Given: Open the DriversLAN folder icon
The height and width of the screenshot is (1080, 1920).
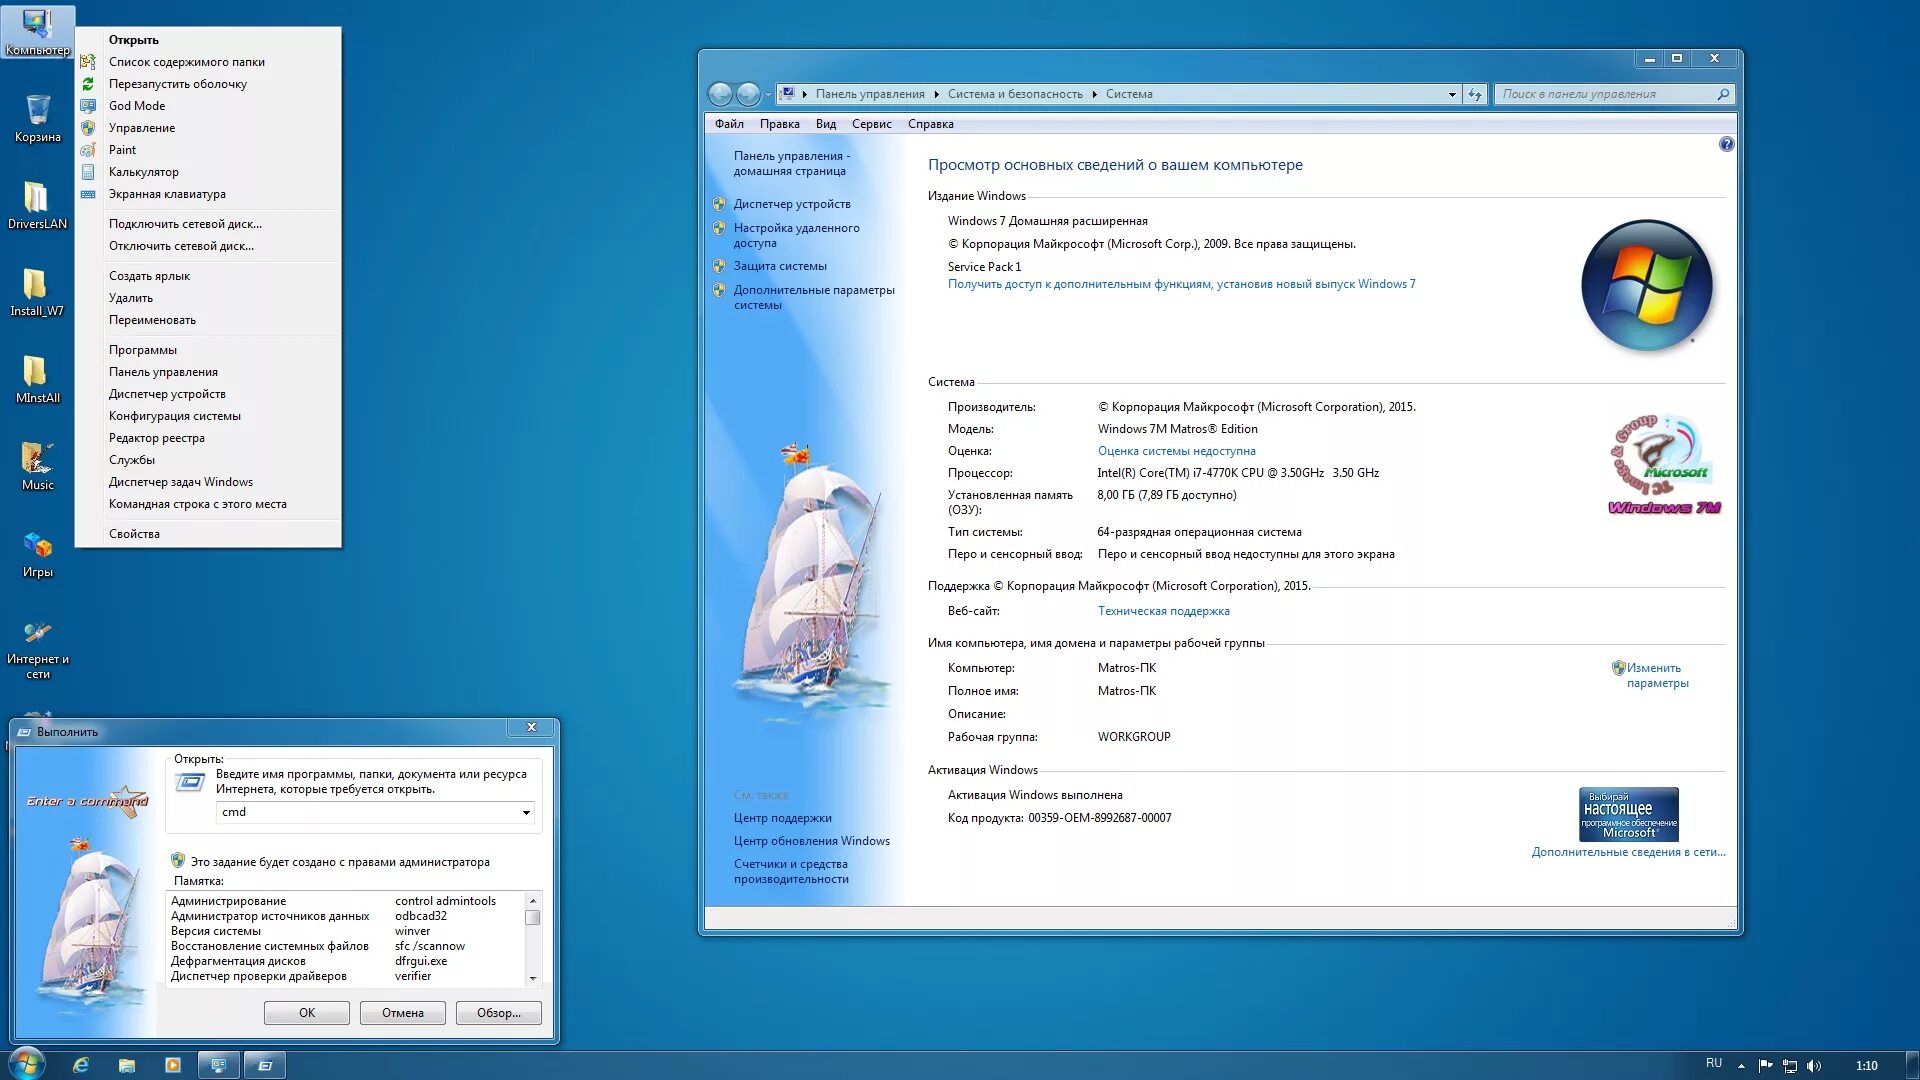Looking at the screenshot, I should coord(37,198).
